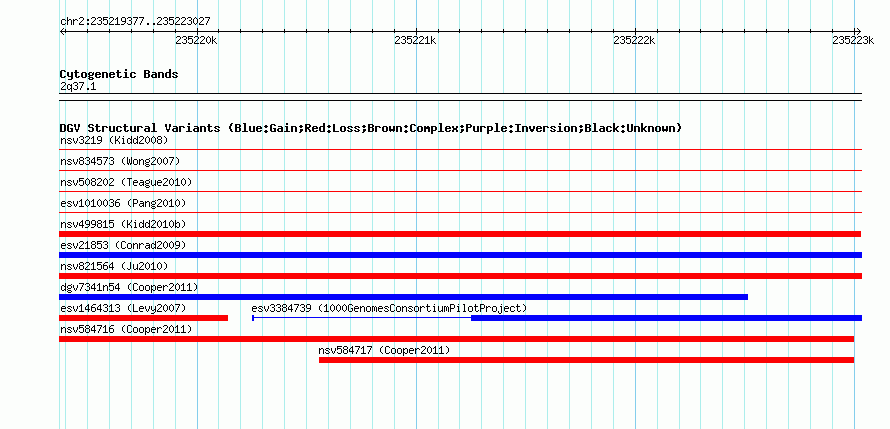Open the nsv508202 (Teague2010) variant label
Image resolution: width=890 pixels, height=429 pixels.
coord(126,182)
